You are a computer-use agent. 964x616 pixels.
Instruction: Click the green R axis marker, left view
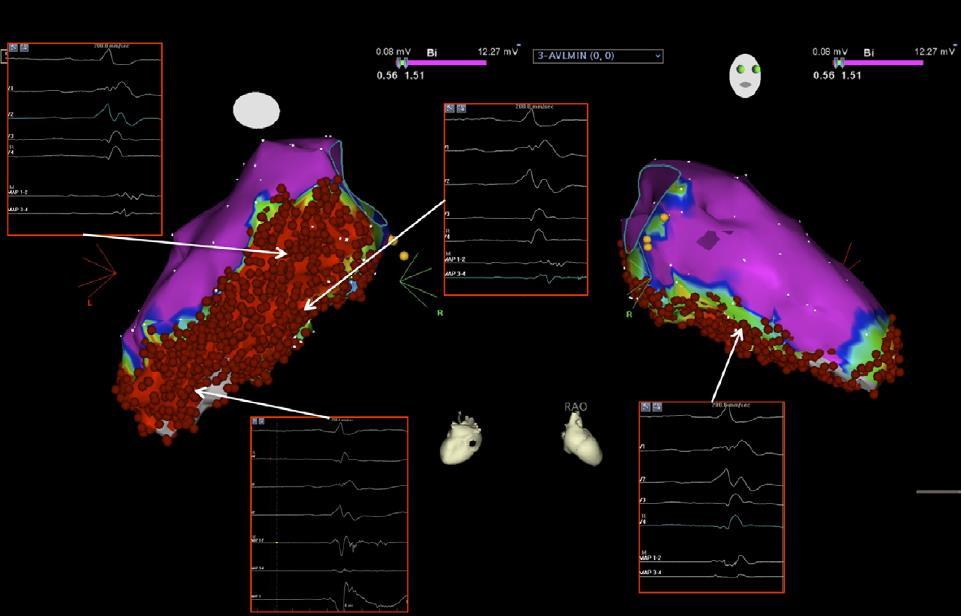pyautogui.click(x=440, y=313)
